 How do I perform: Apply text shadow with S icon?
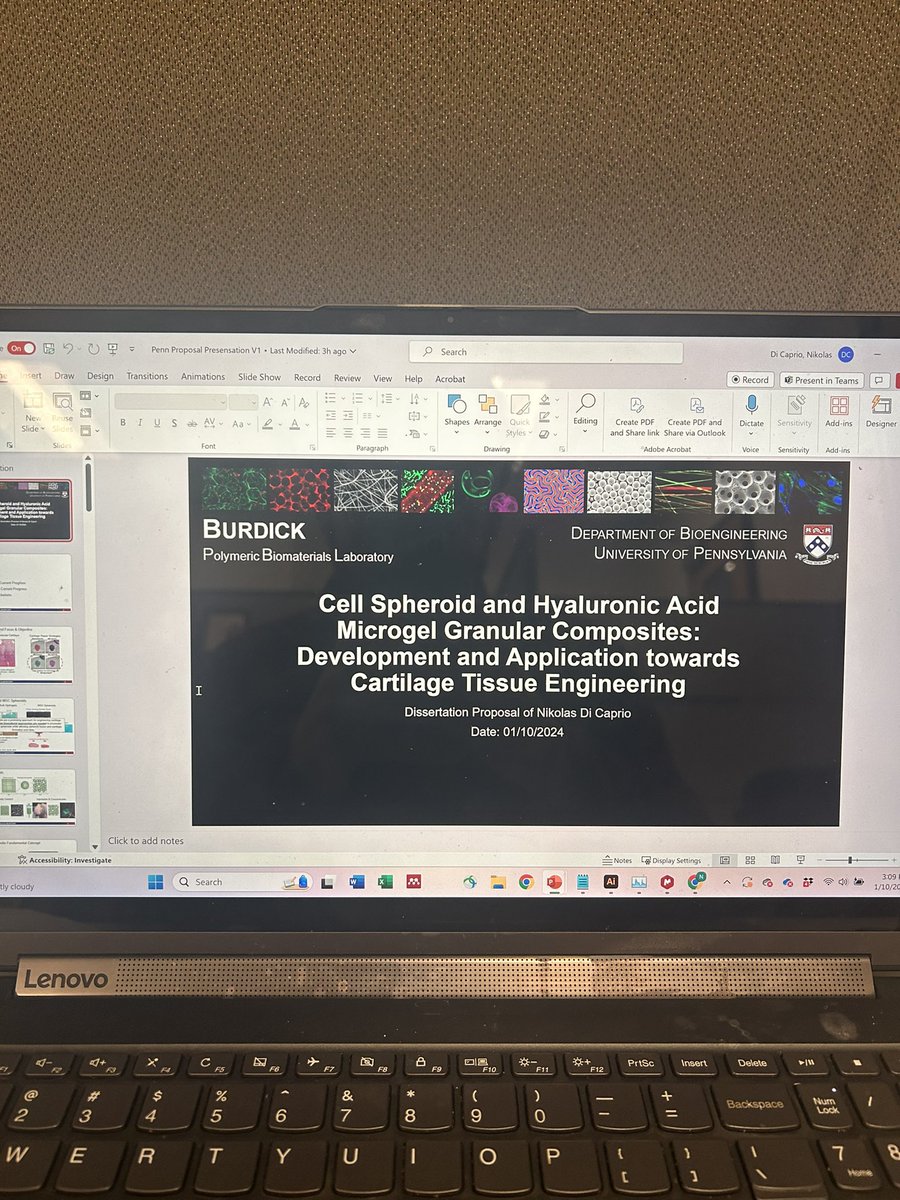coord(174,423)
